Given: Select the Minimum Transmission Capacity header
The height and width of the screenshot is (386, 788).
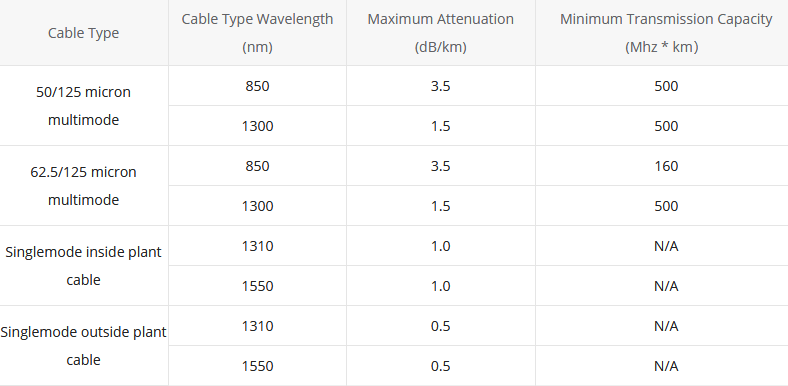Looking at the screenshot, I should (666, 33).
